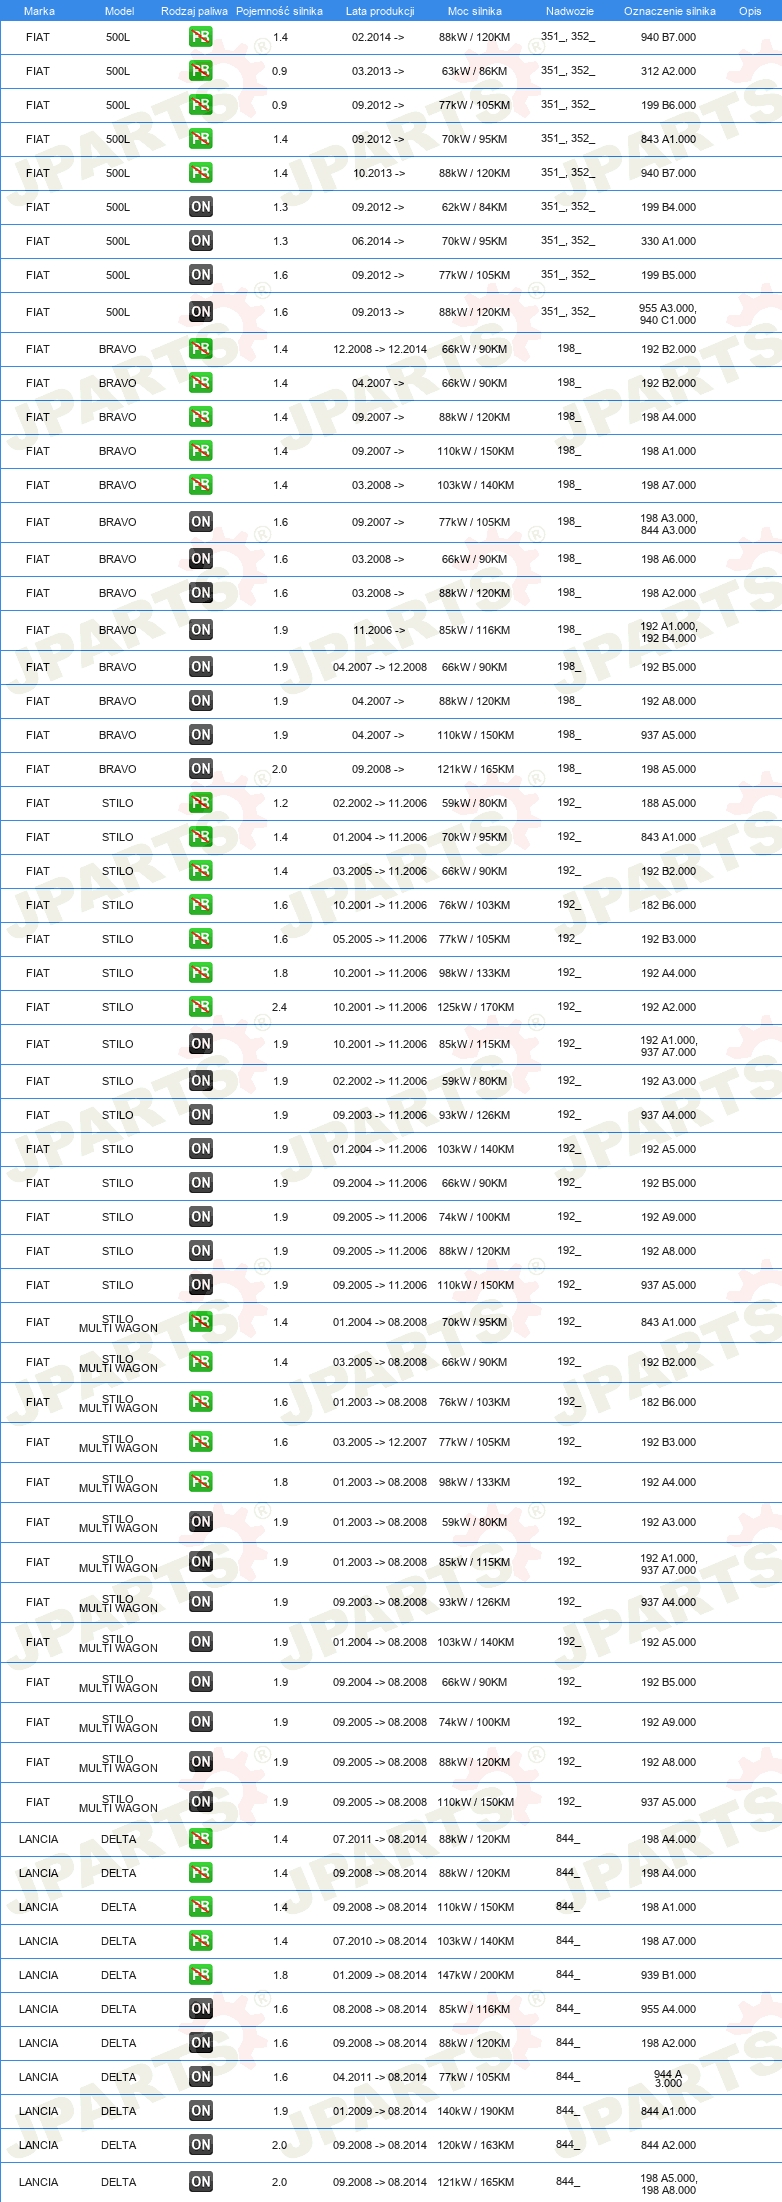Click the ON icon in the 199 B5.000 row
This screenshot has width=782, height=2202.
pos(201,275)
